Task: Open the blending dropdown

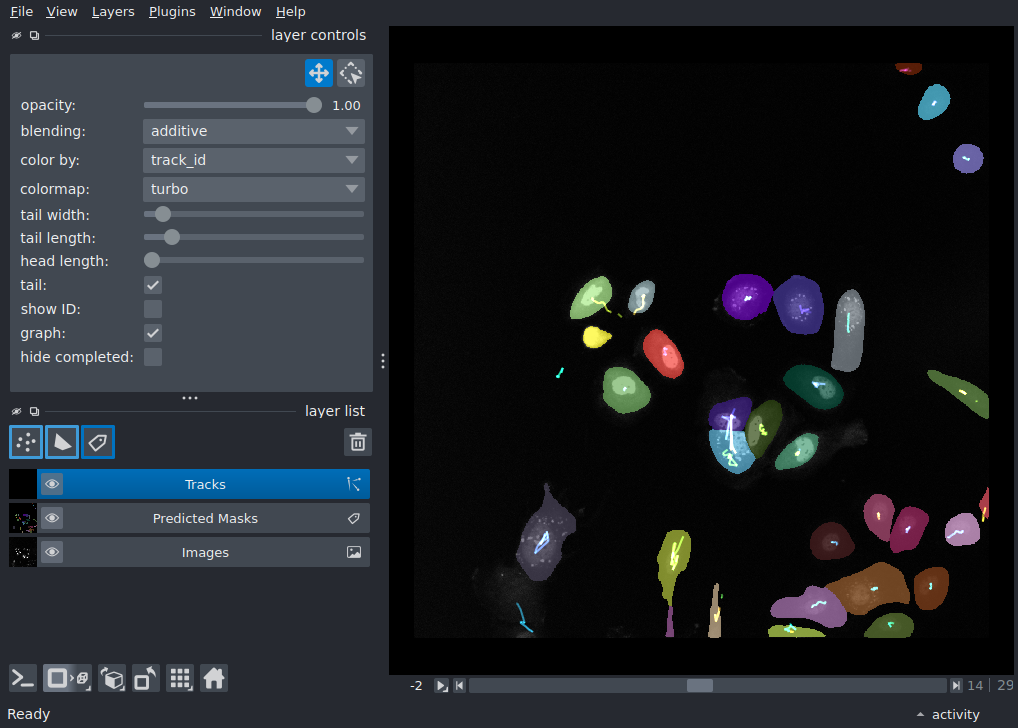Action: [254, 131]
